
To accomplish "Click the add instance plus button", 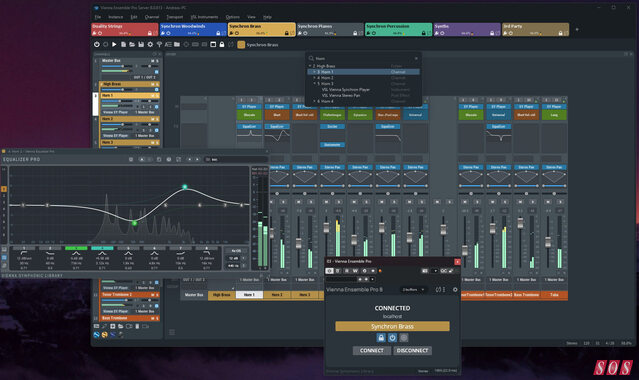I will click(x=576, y=29).
